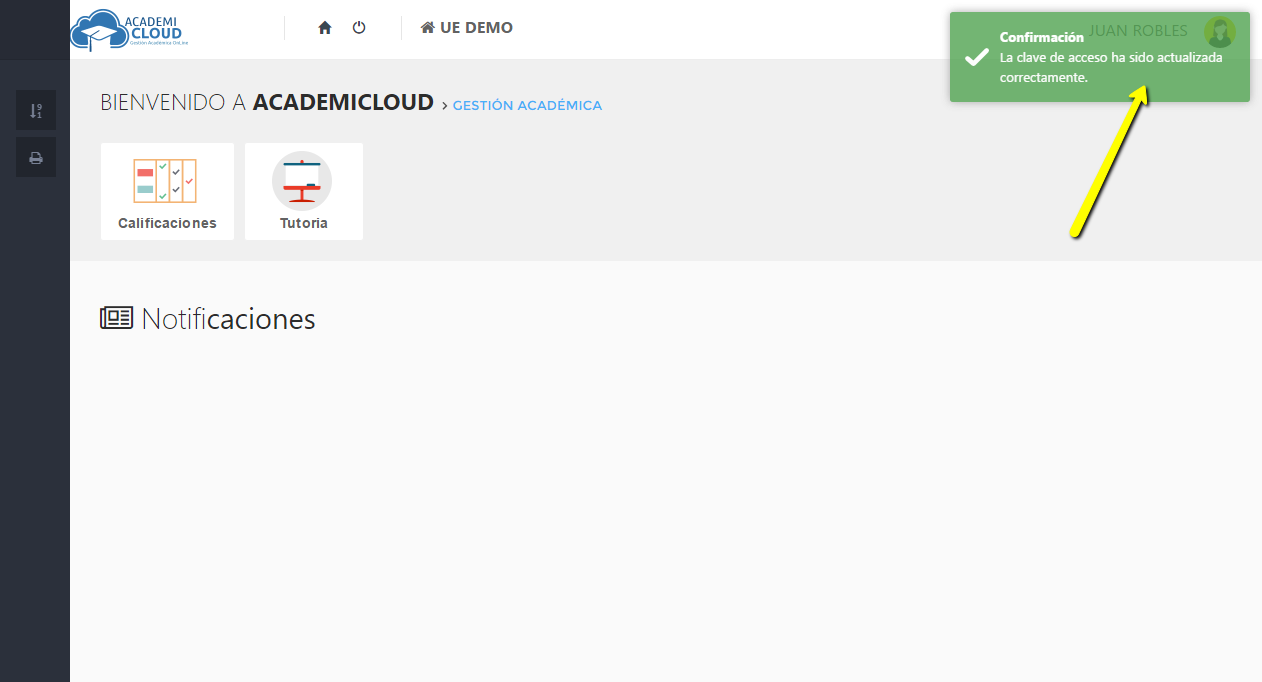Click the Notificaciones heading text
The image size is (1262, 682).
tap(228, 319)
